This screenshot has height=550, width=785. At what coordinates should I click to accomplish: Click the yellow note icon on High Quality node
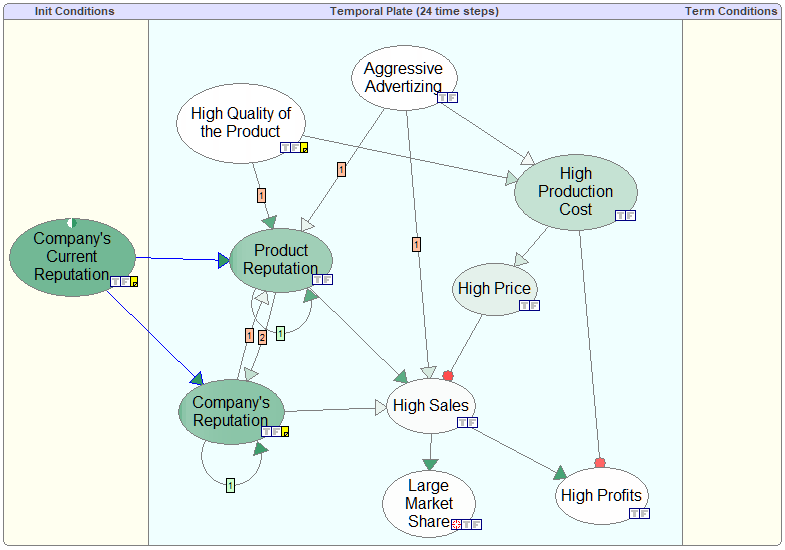click(304, 148)
